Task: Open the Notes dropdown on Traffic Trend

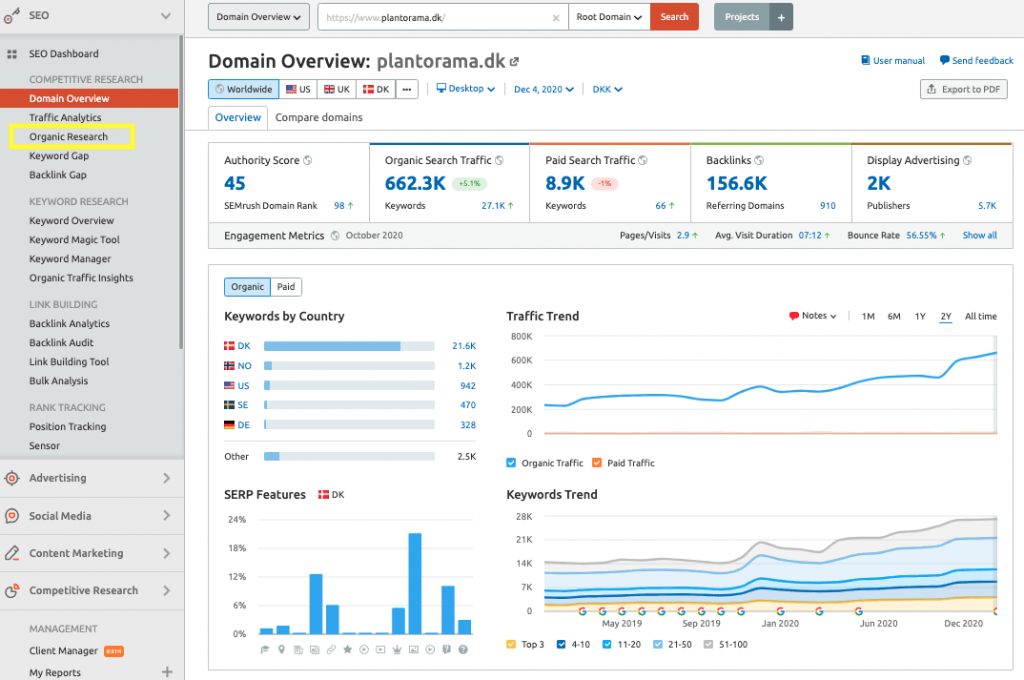Action: click(812, 316)
